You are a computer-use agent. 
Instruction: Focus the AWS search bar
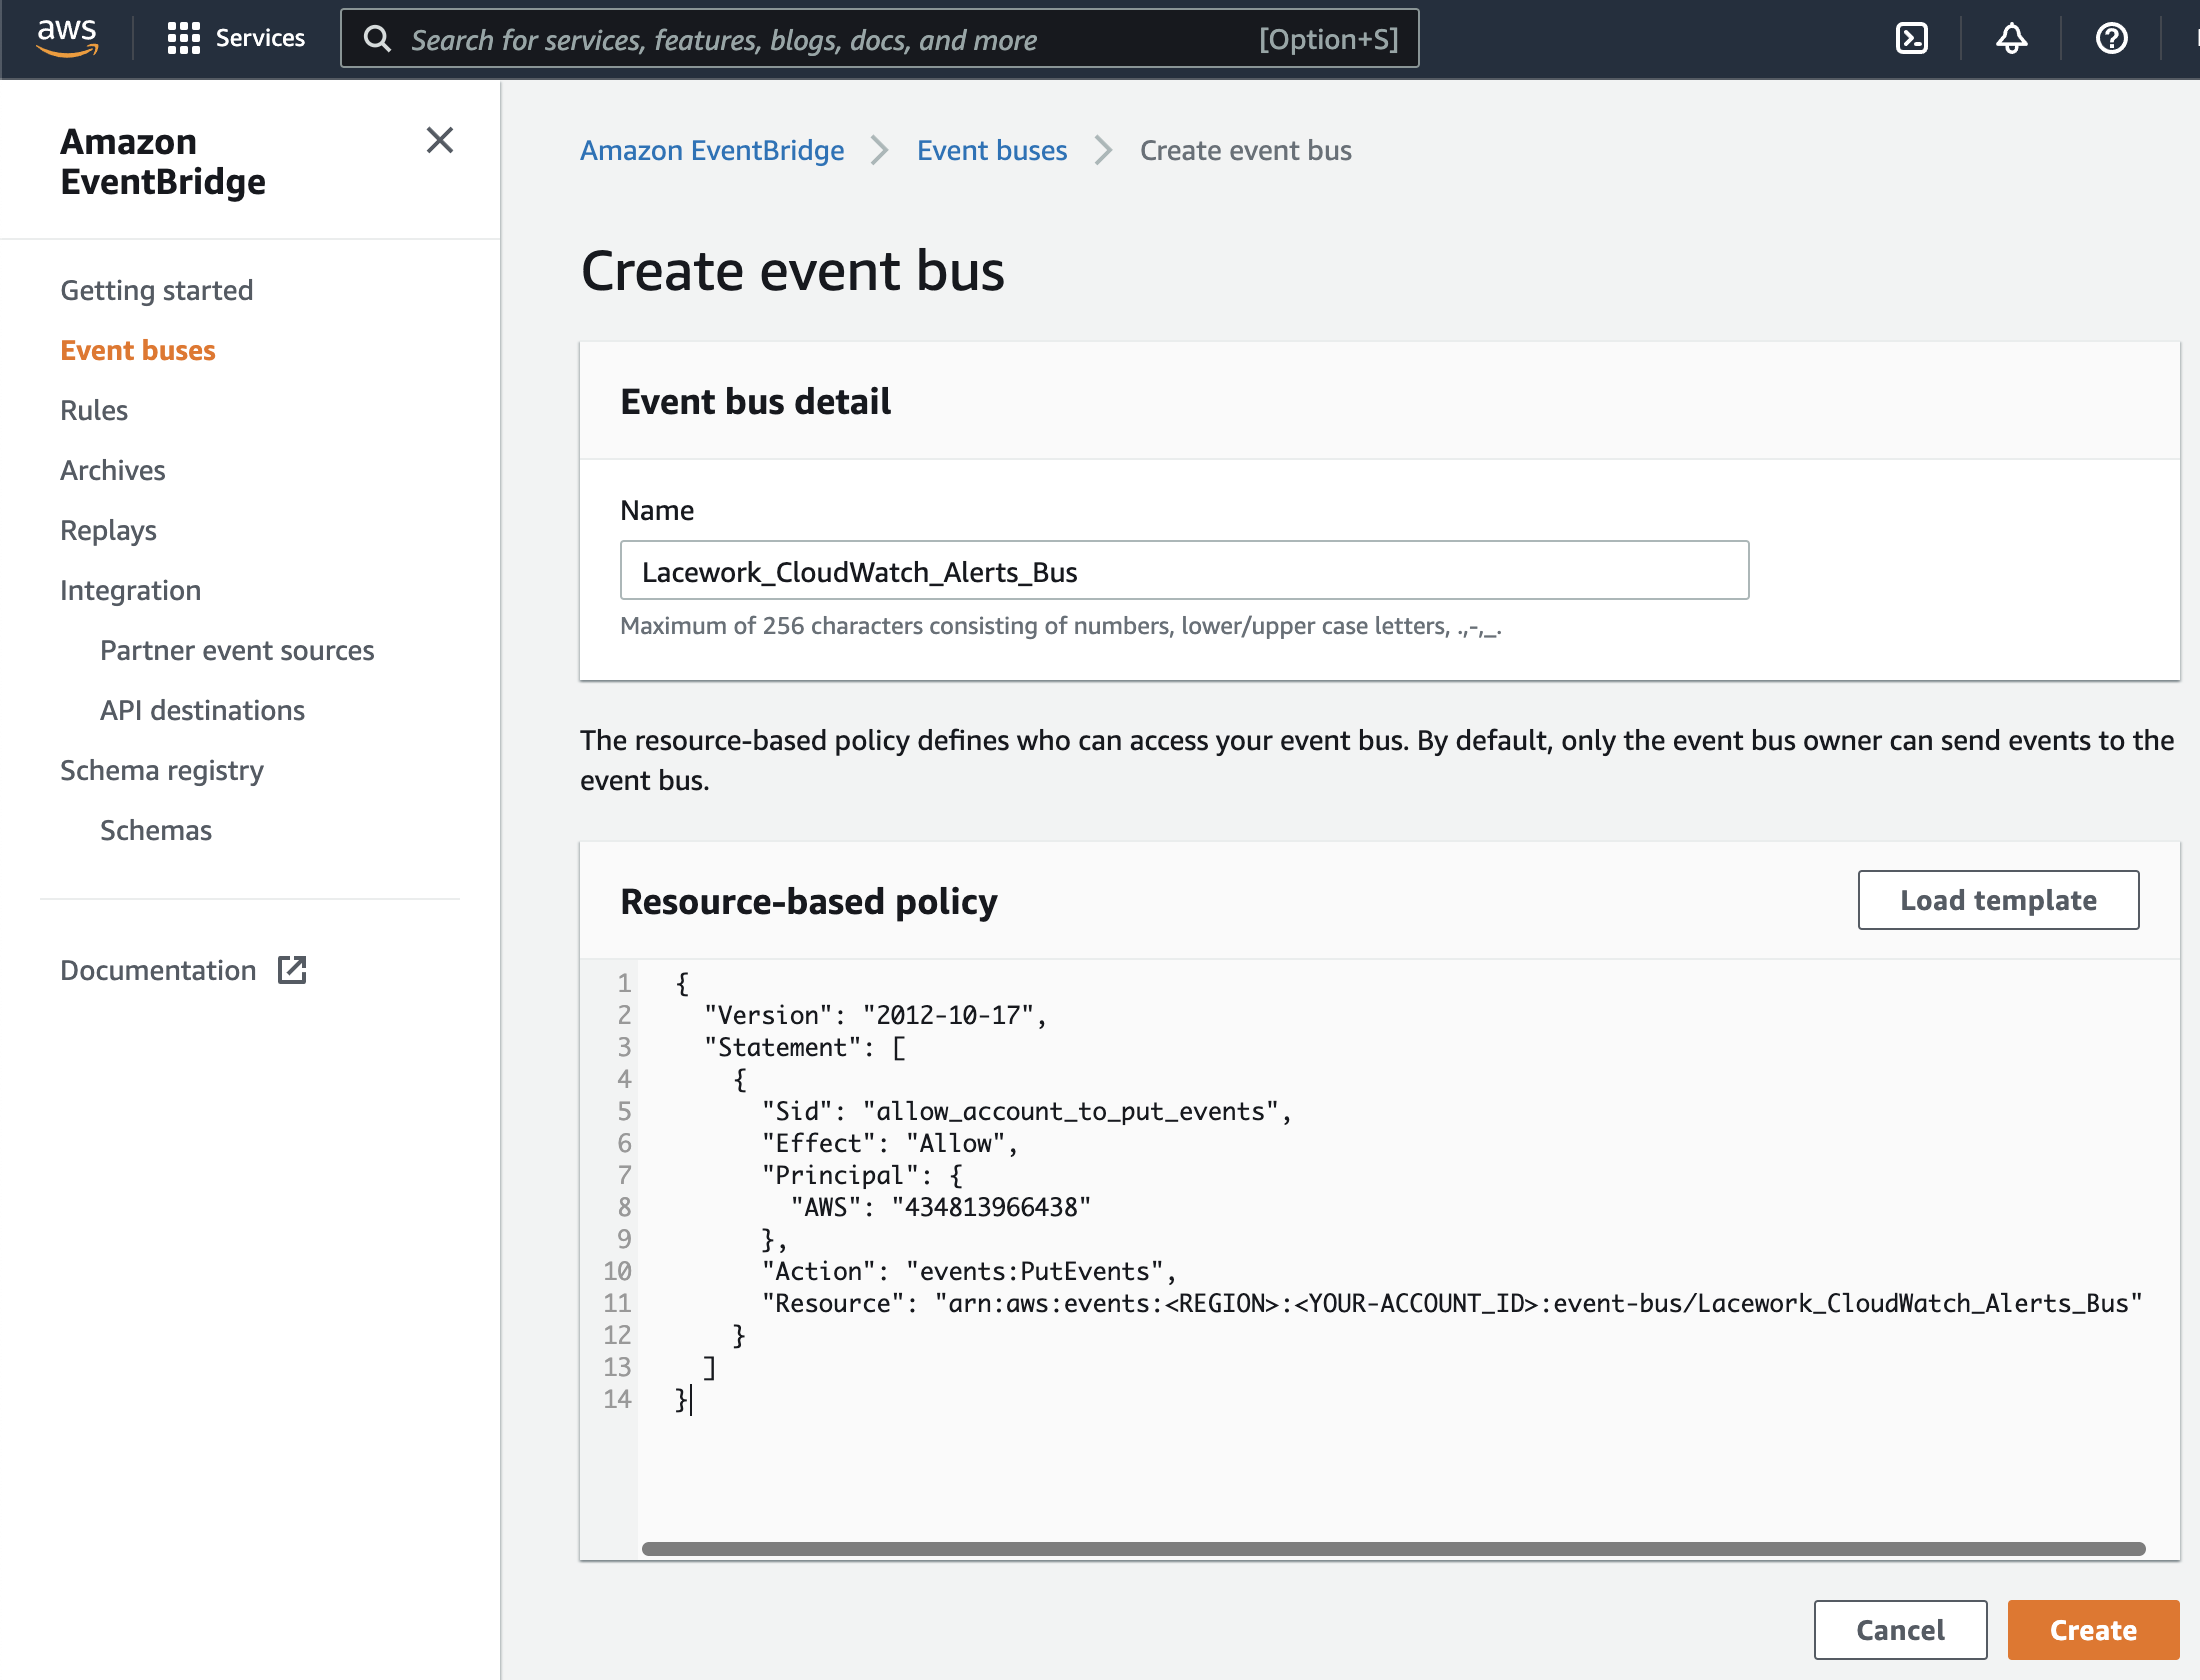coord(880,39)
